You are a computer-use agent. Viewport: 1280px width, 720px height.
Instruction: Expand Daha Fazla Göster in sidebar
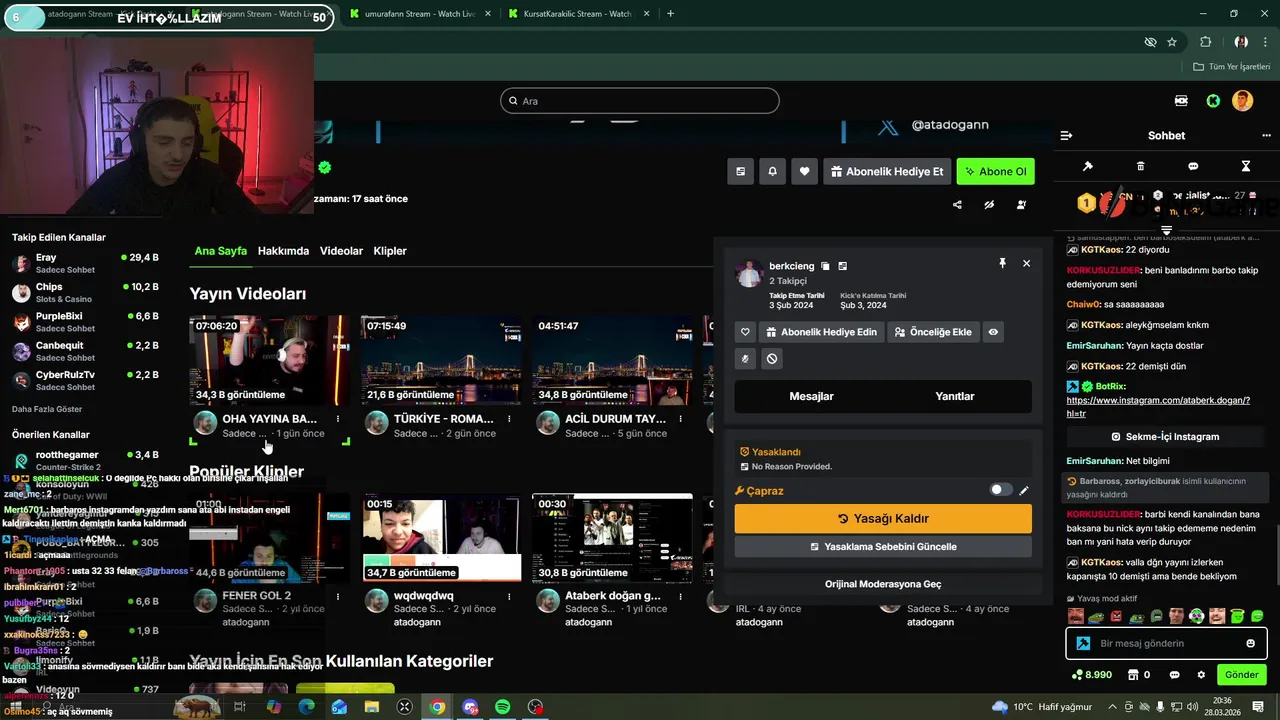[x=47, y=409]
